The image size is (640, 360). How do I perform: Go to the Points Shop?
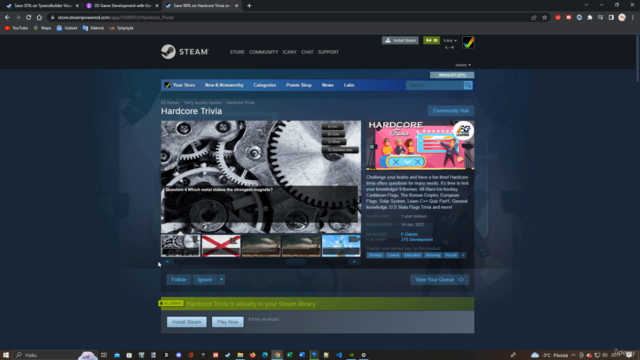(299, 85)
